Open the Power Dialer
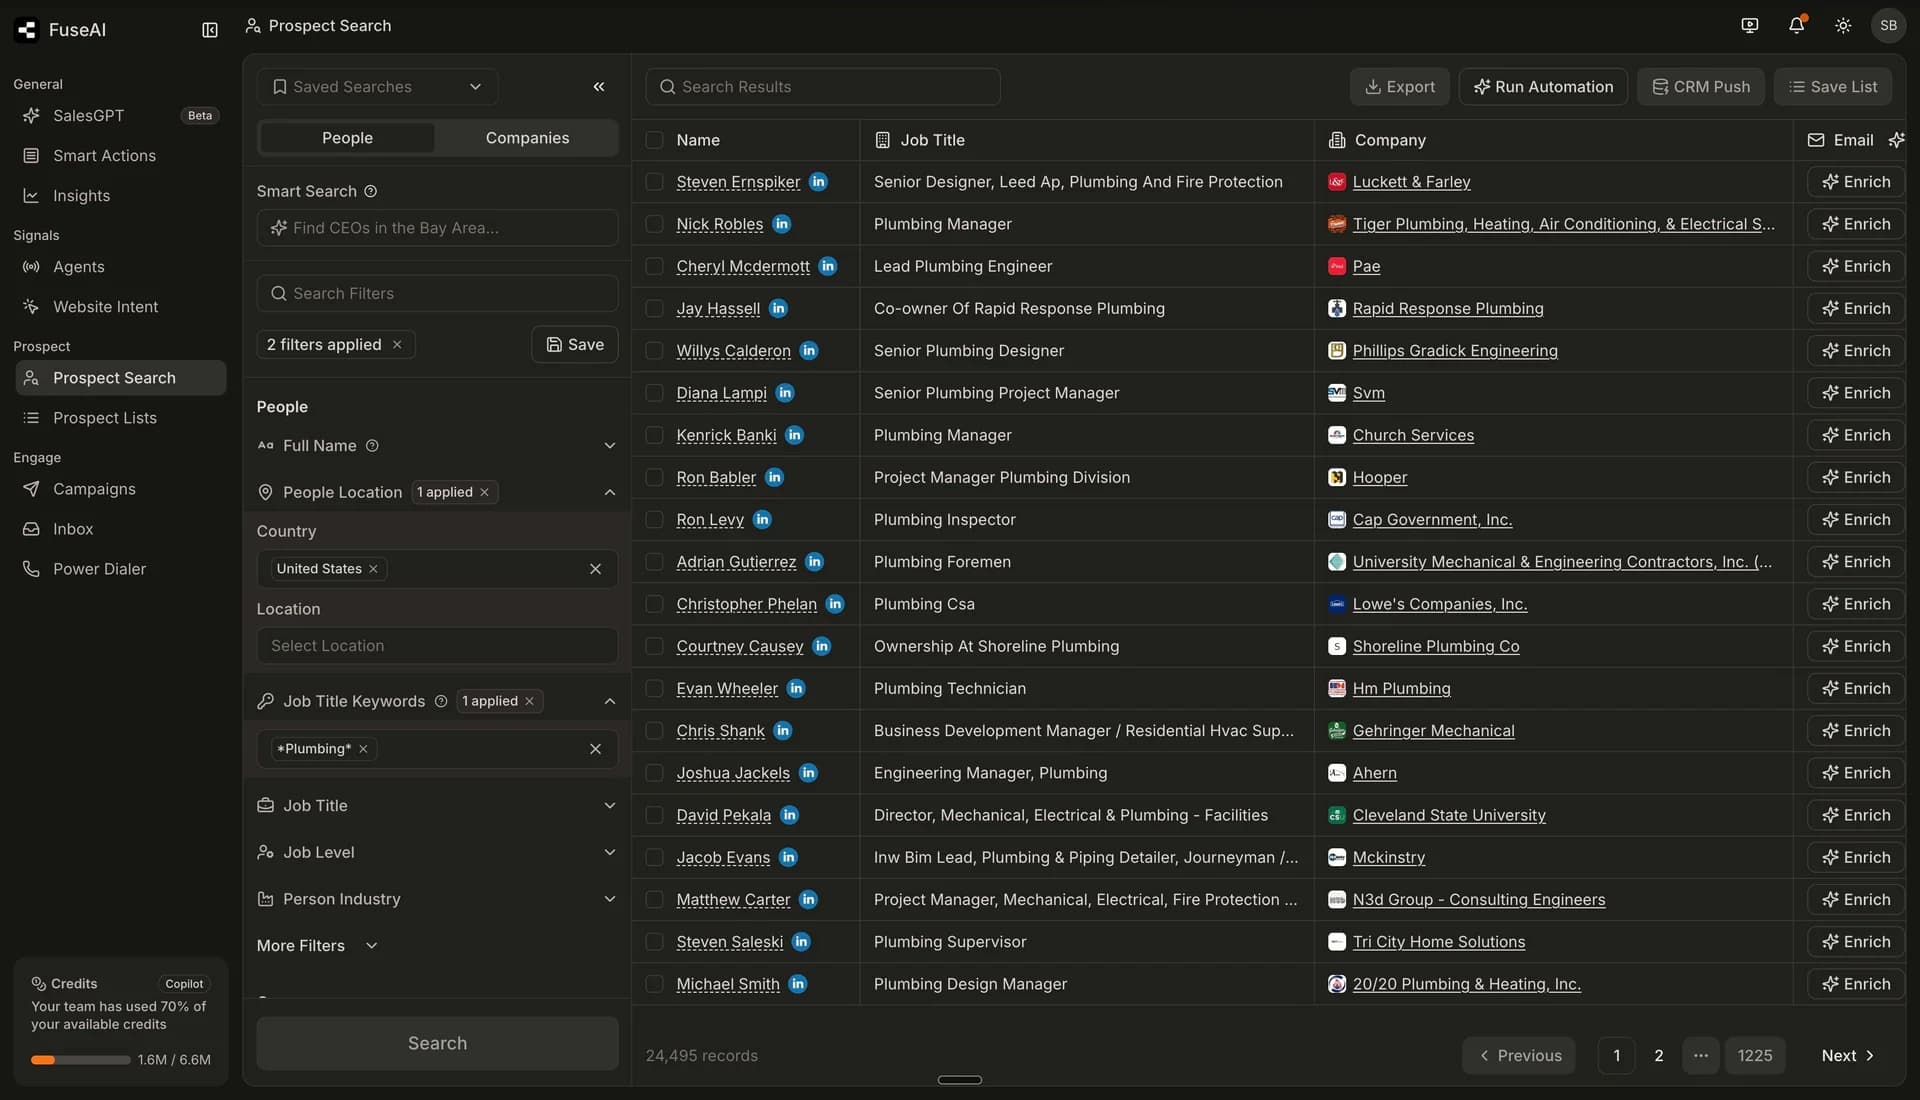 point(99,568)
